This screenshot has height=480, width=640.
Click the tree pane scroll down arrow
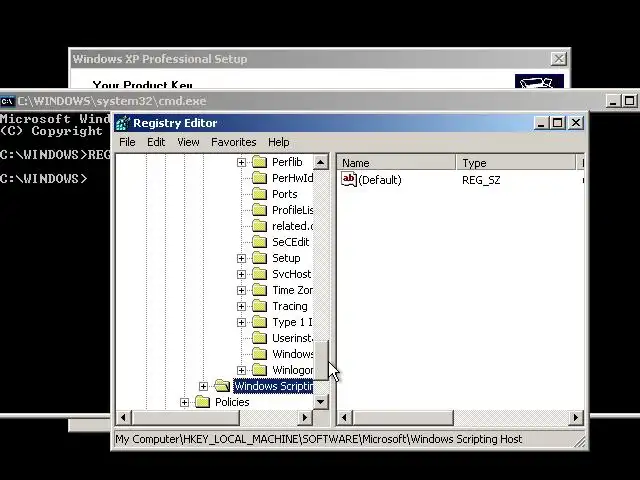point(321,402)
